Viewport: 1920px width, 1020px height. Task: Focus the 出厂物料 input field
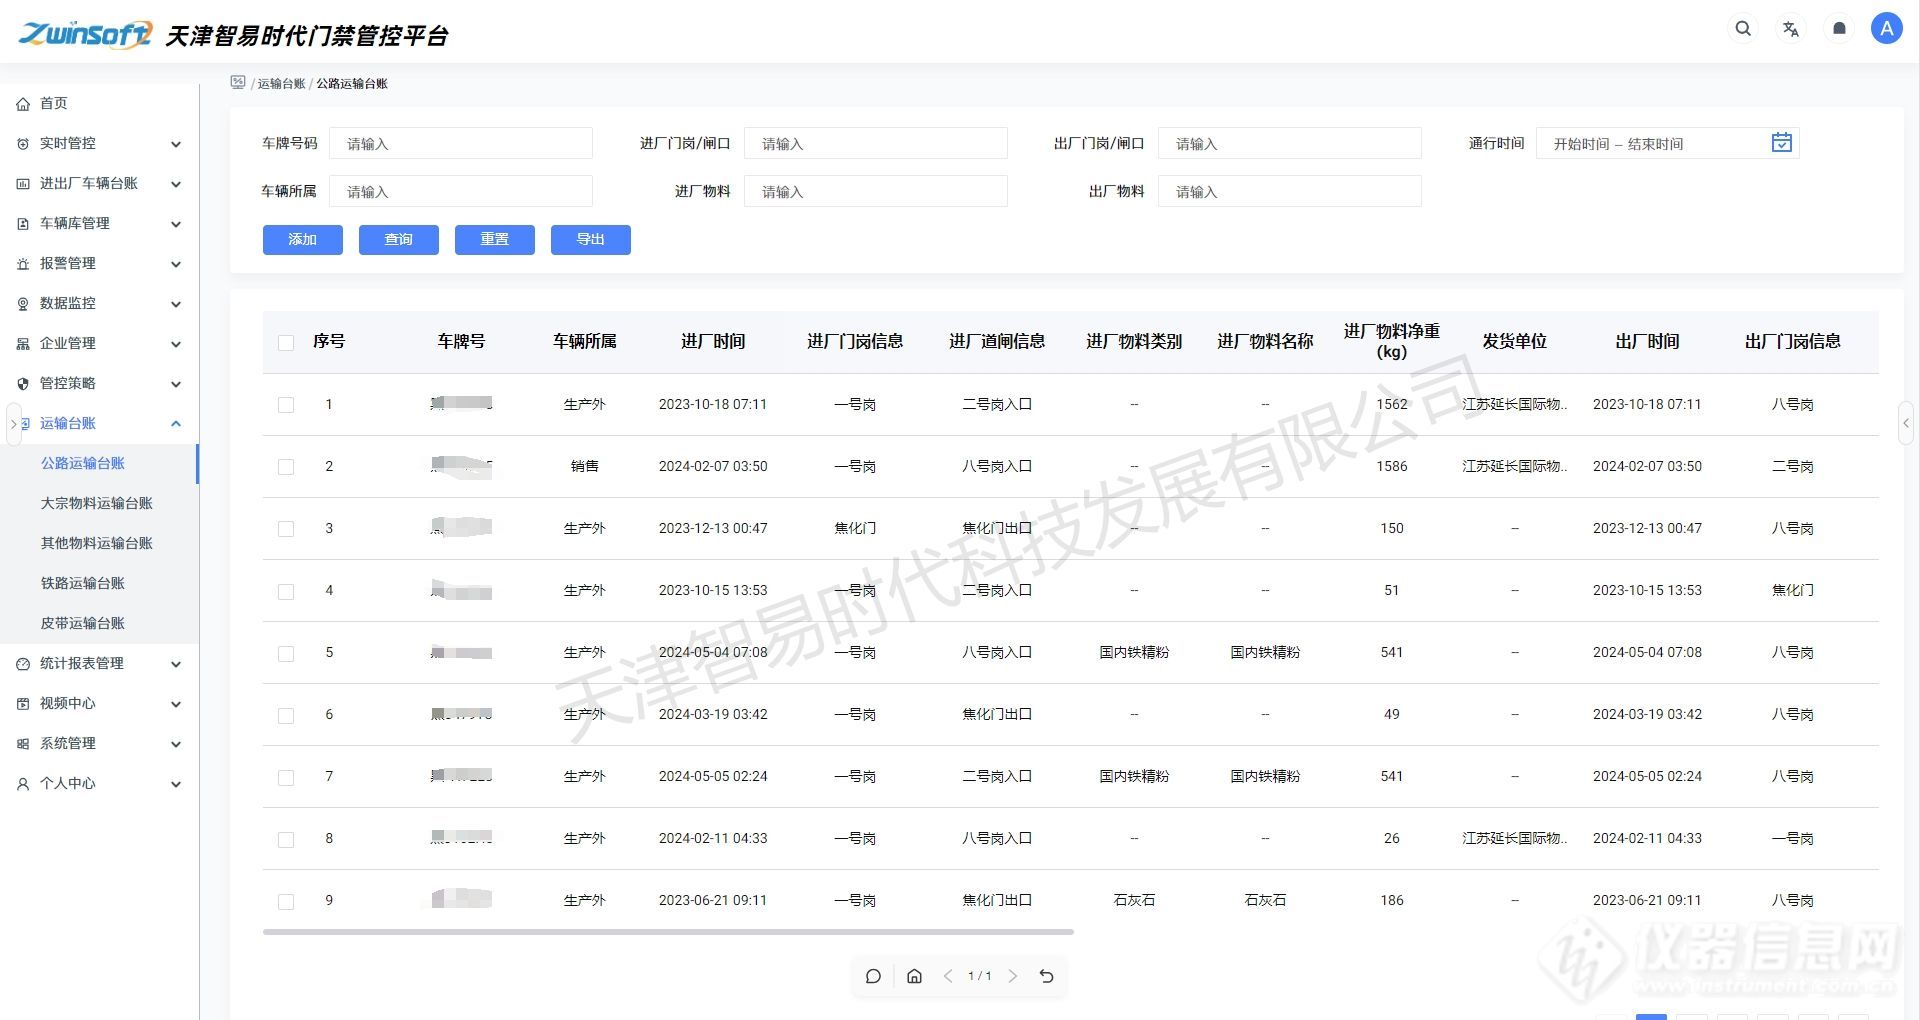(1290, 191)
